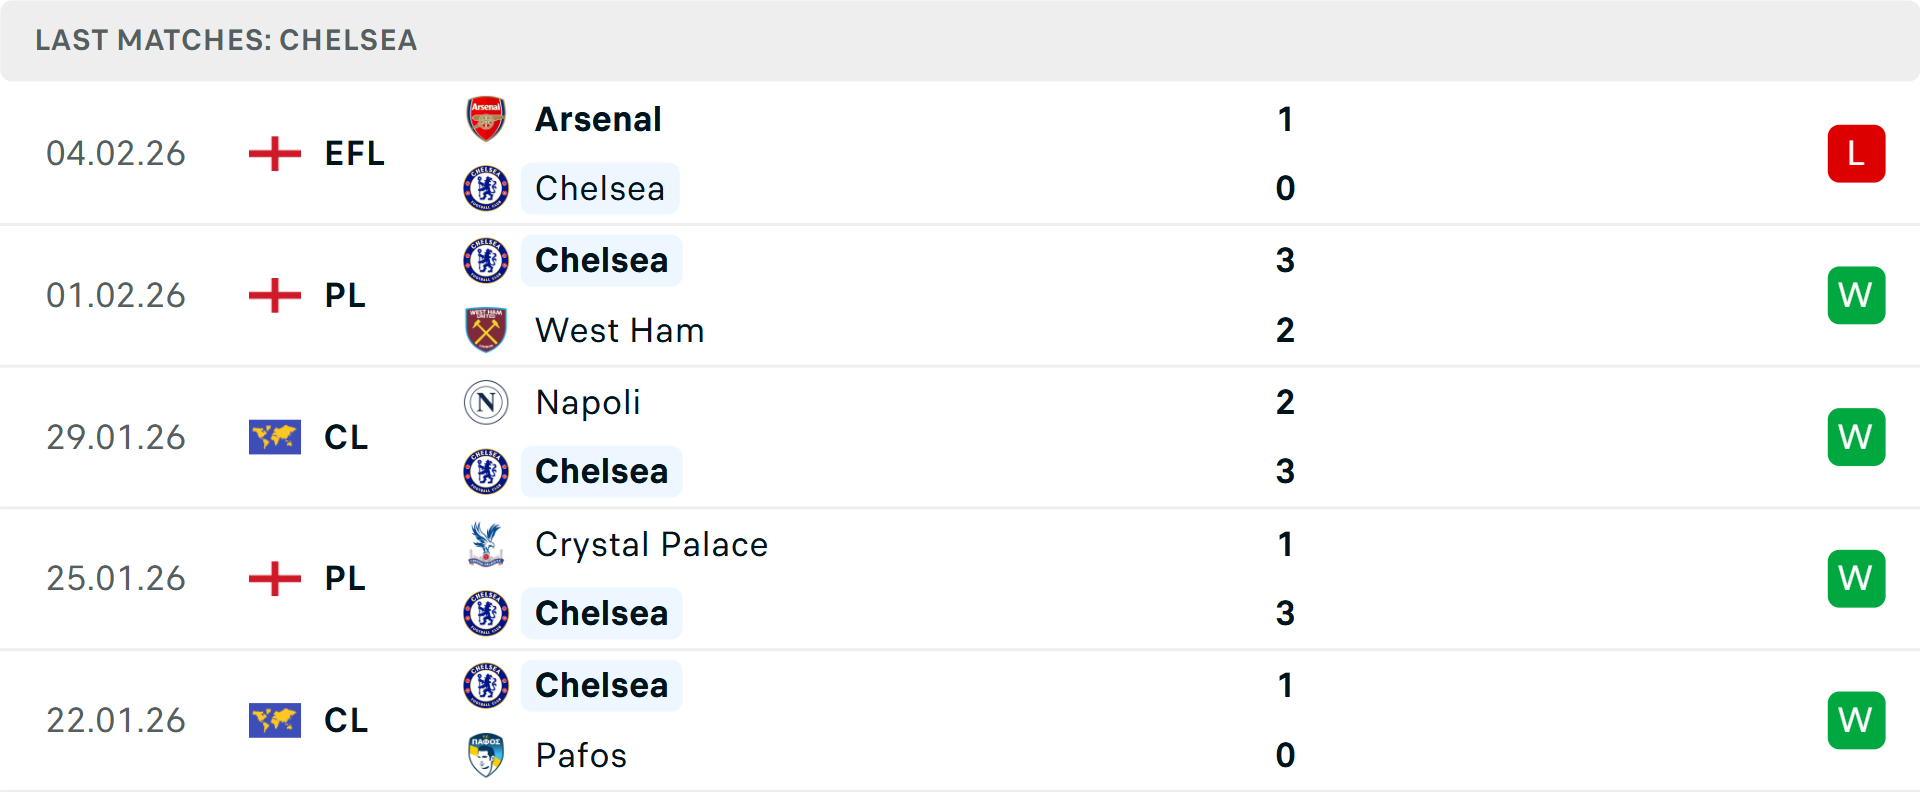Click the 25.01.26 match date

(x=116, y=578)
